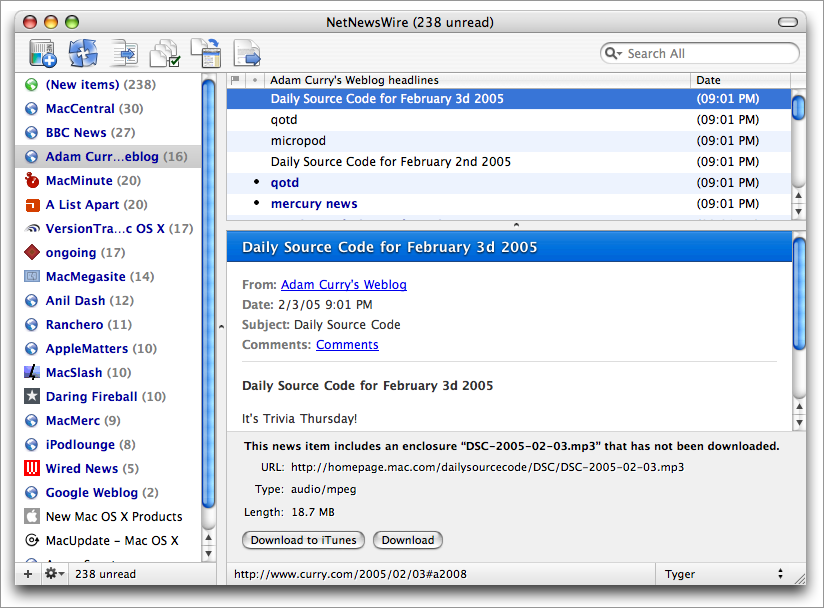Select the iPodlounge subscription
824x608 pixels.
[x=108, y=445]
